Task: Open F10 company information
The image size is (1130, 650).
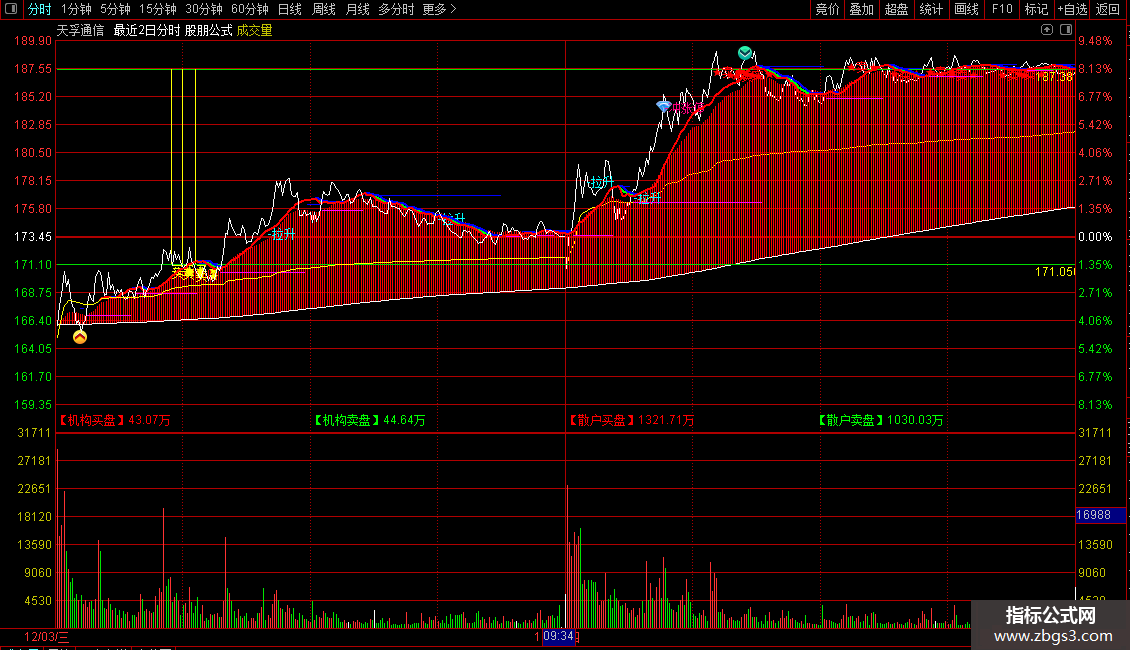Action: click(x=1002, y=9)
